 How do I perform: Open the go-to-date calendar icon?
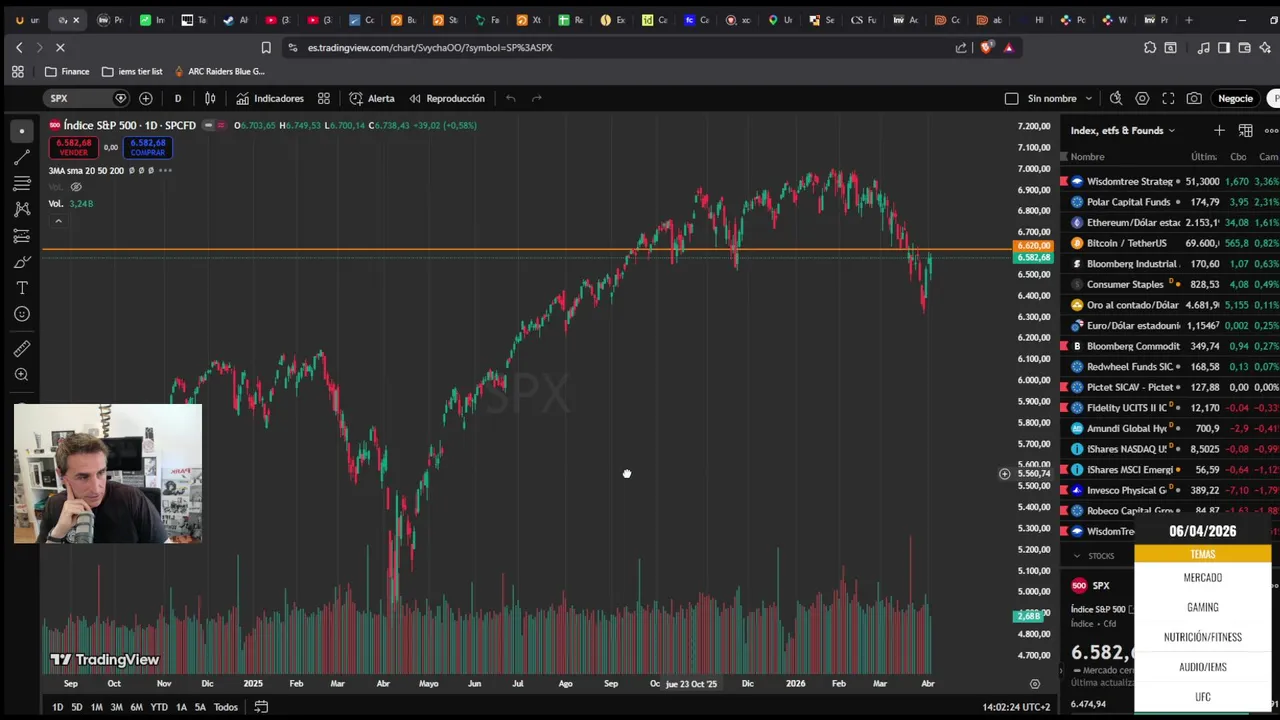click(261, 707)
